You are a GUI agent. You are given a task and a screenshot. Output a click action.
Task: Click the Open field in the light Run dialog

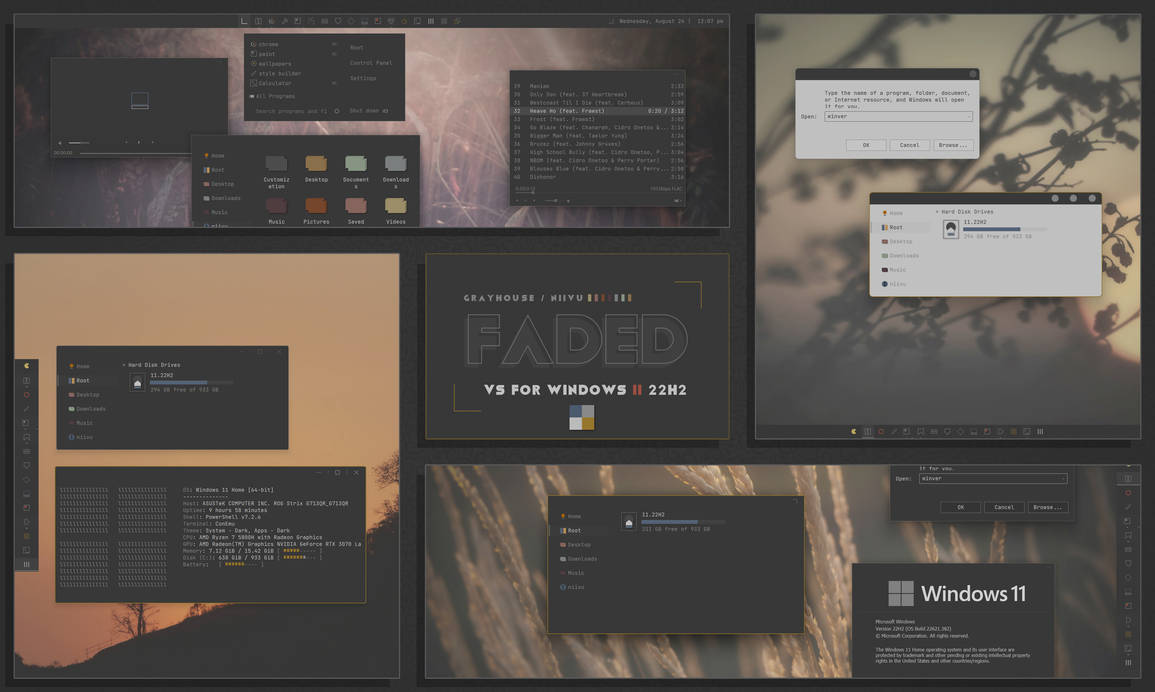point(899,116)
